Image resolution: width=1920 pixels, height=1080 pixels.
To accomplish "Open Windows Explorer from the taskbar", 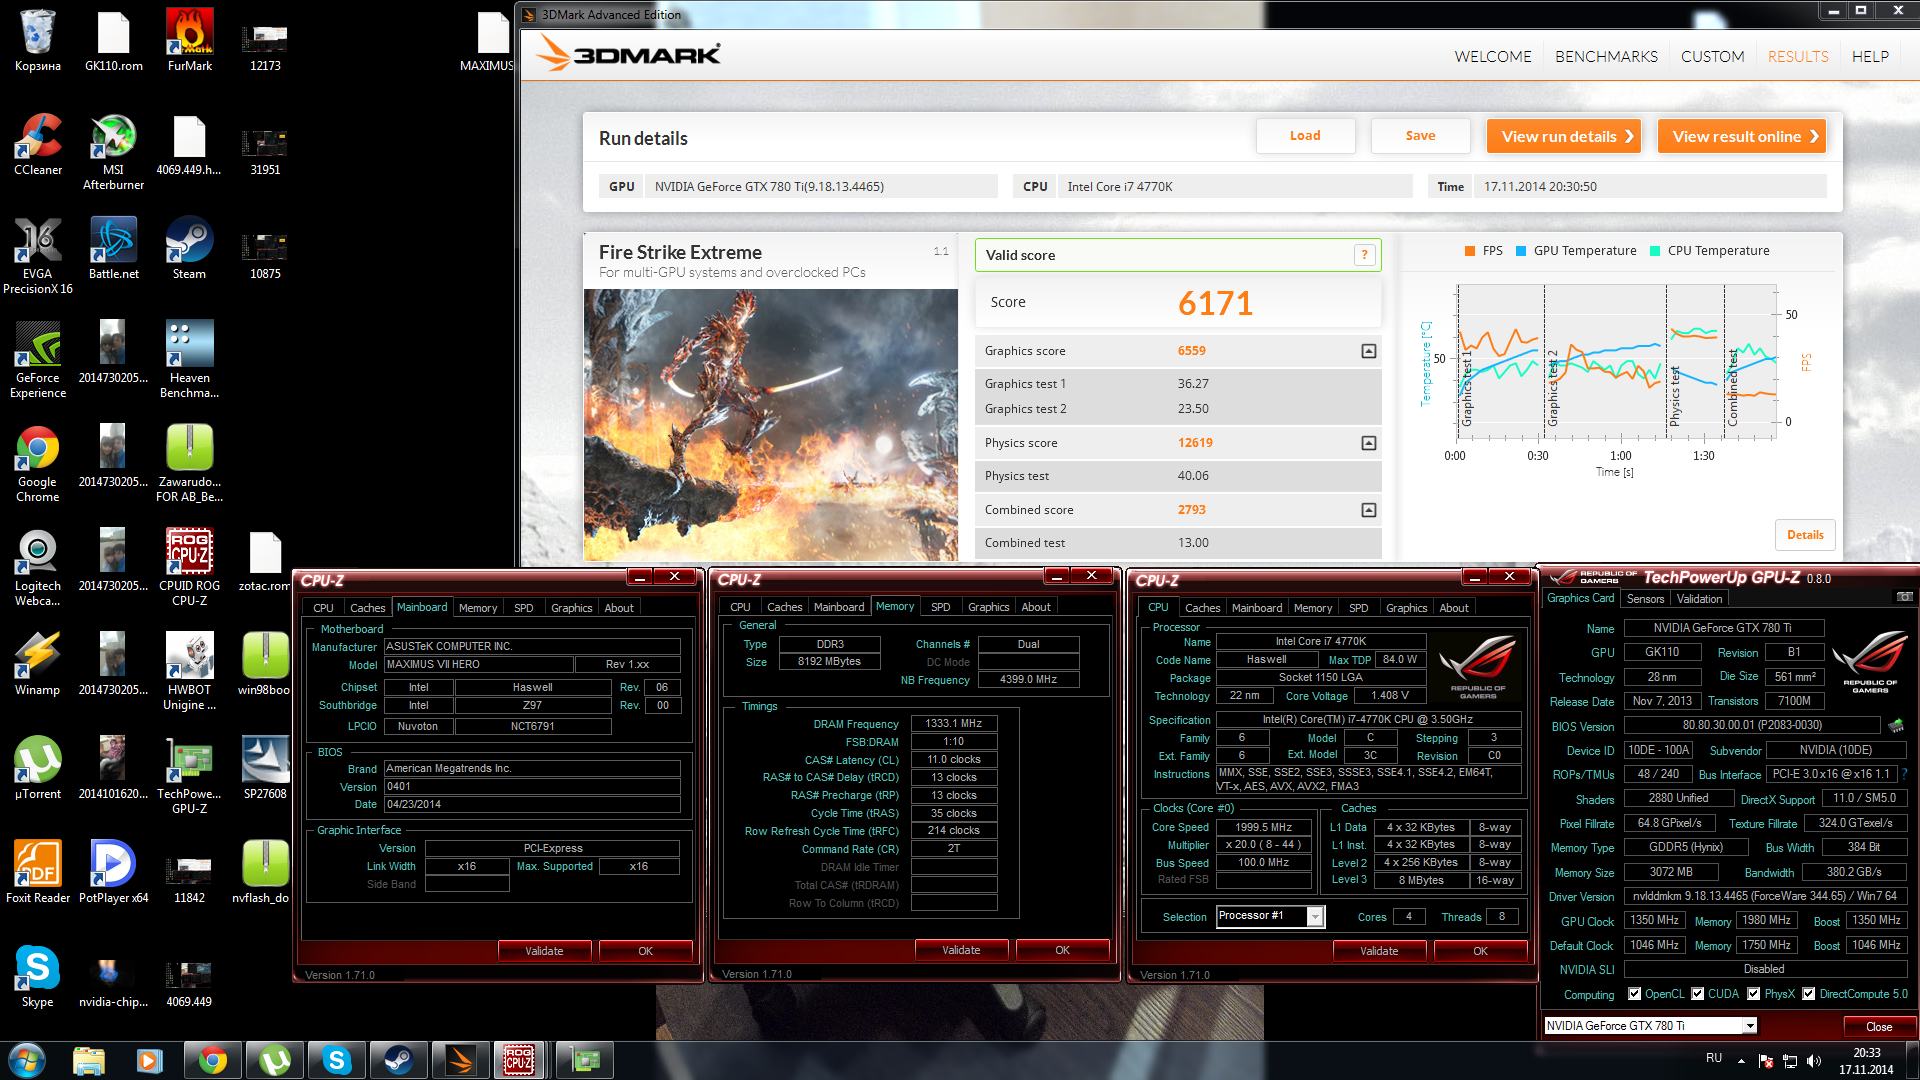I will pyautogui.click(x=89, y=1060).
